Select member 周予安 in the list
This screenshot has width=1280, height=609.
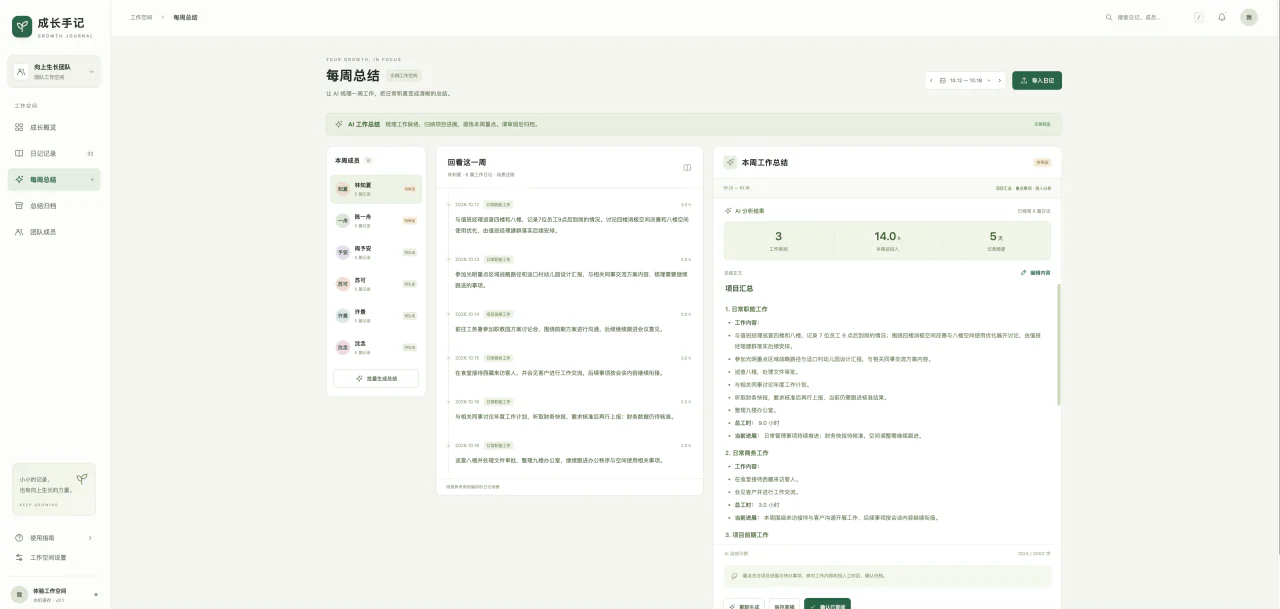(376, 252)
